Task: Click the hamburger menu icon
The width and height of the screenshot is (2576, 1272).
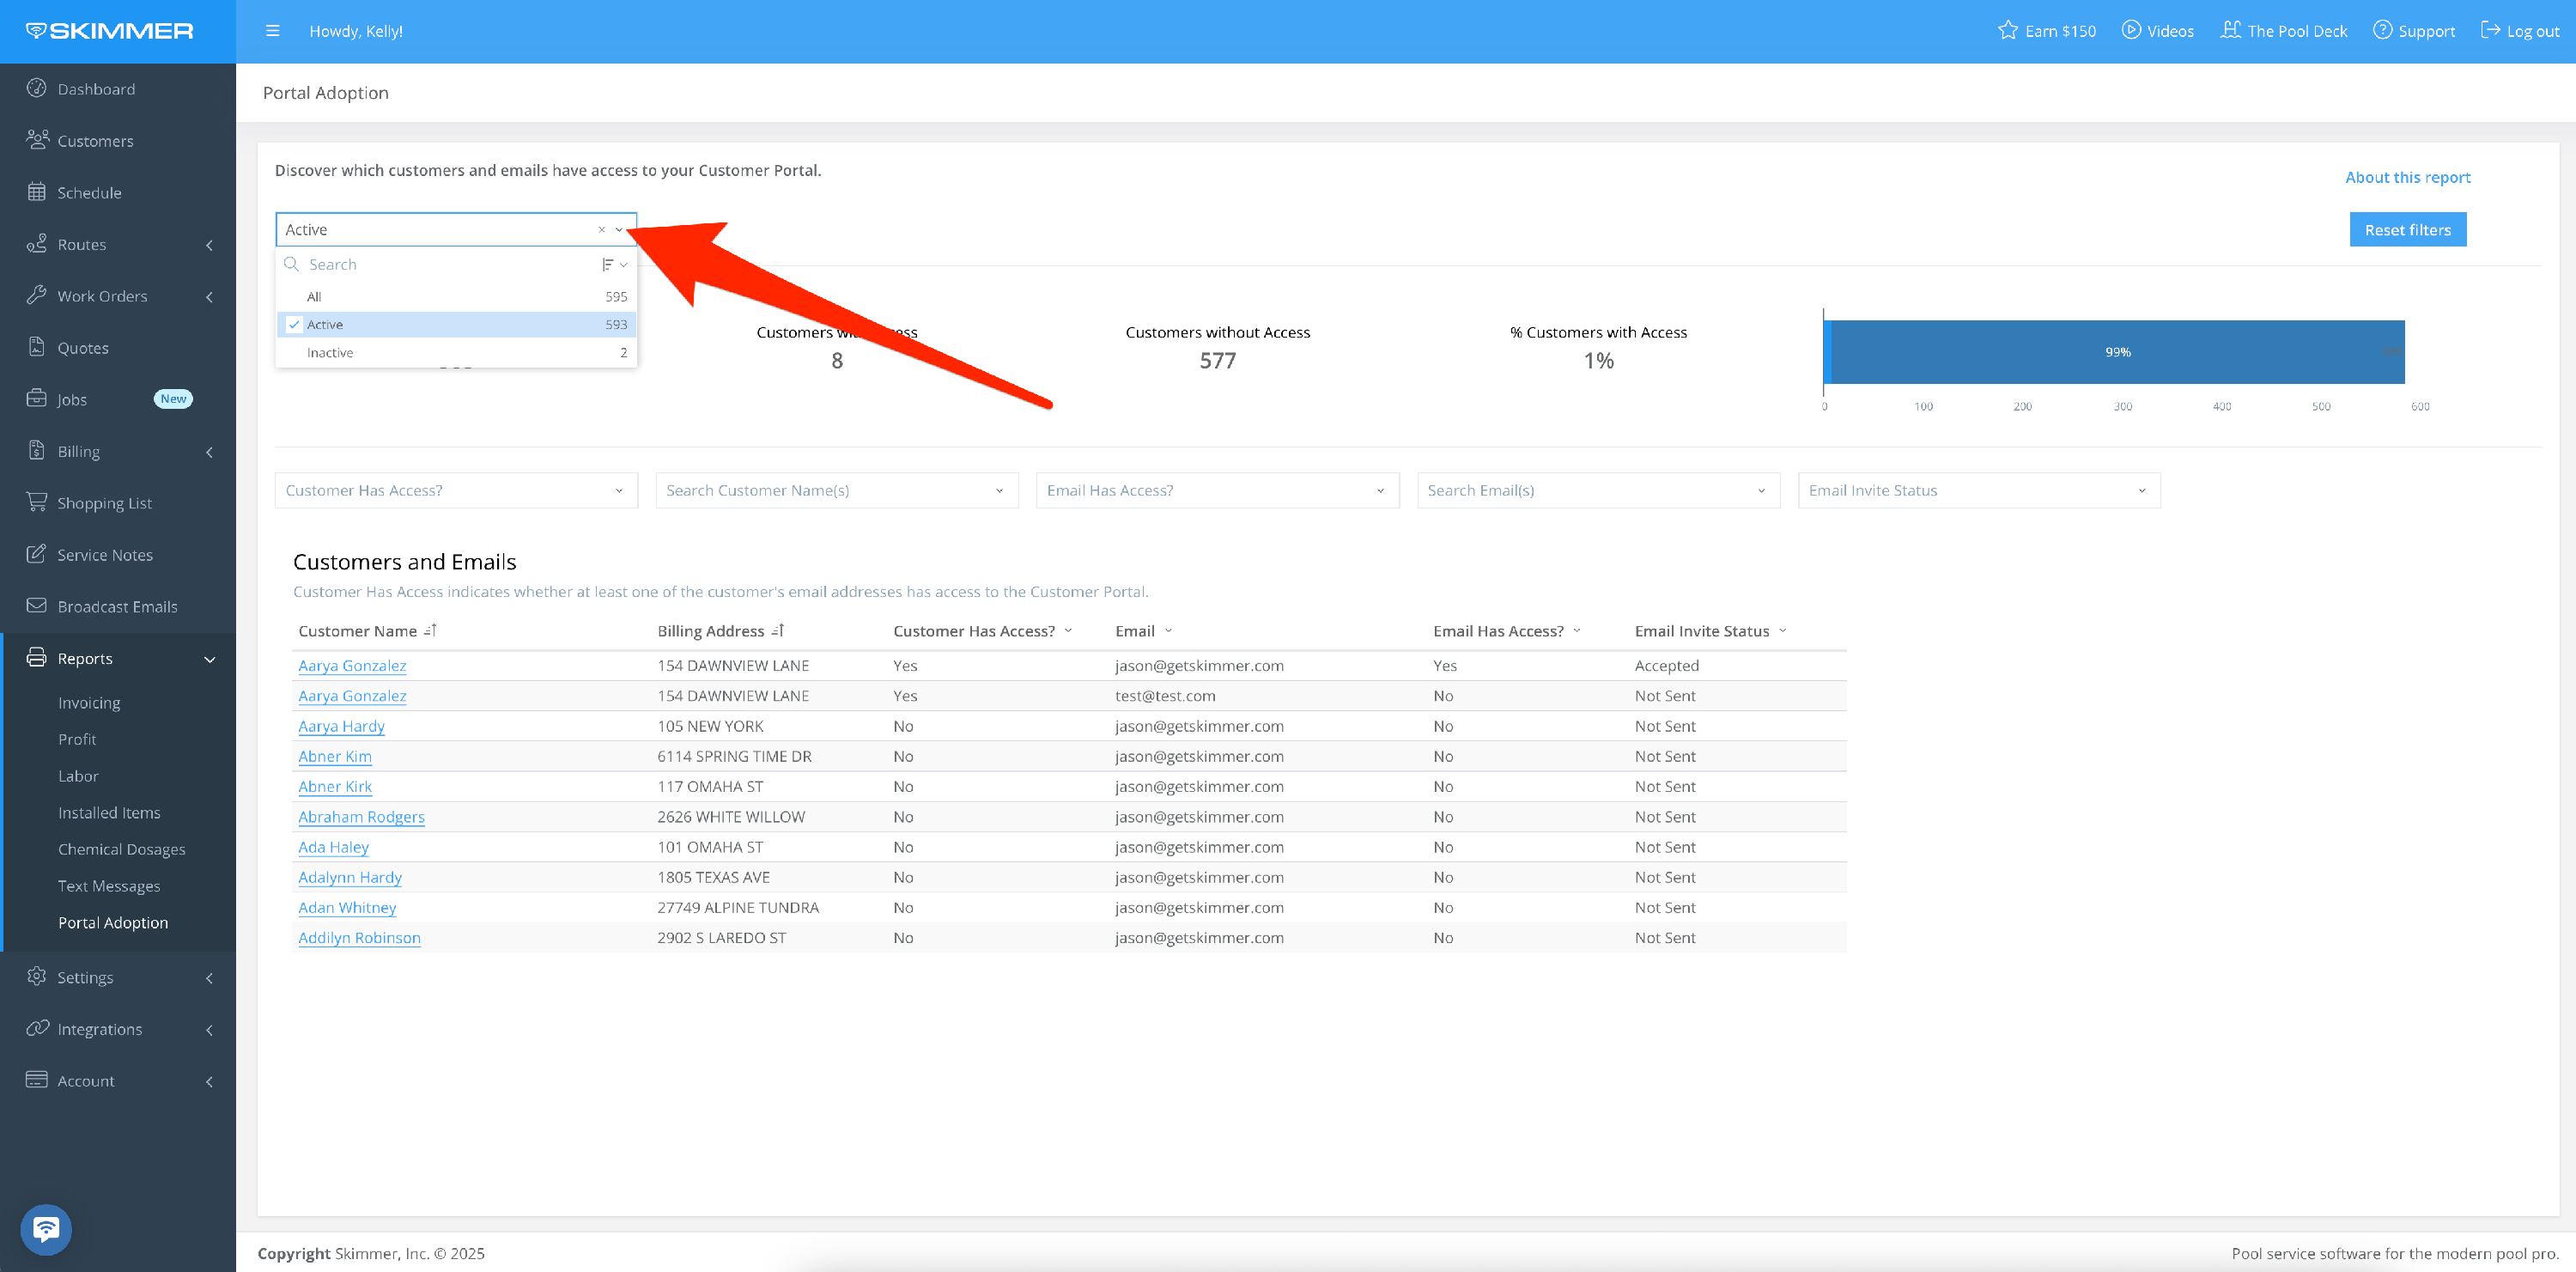Action: (272, 31)
